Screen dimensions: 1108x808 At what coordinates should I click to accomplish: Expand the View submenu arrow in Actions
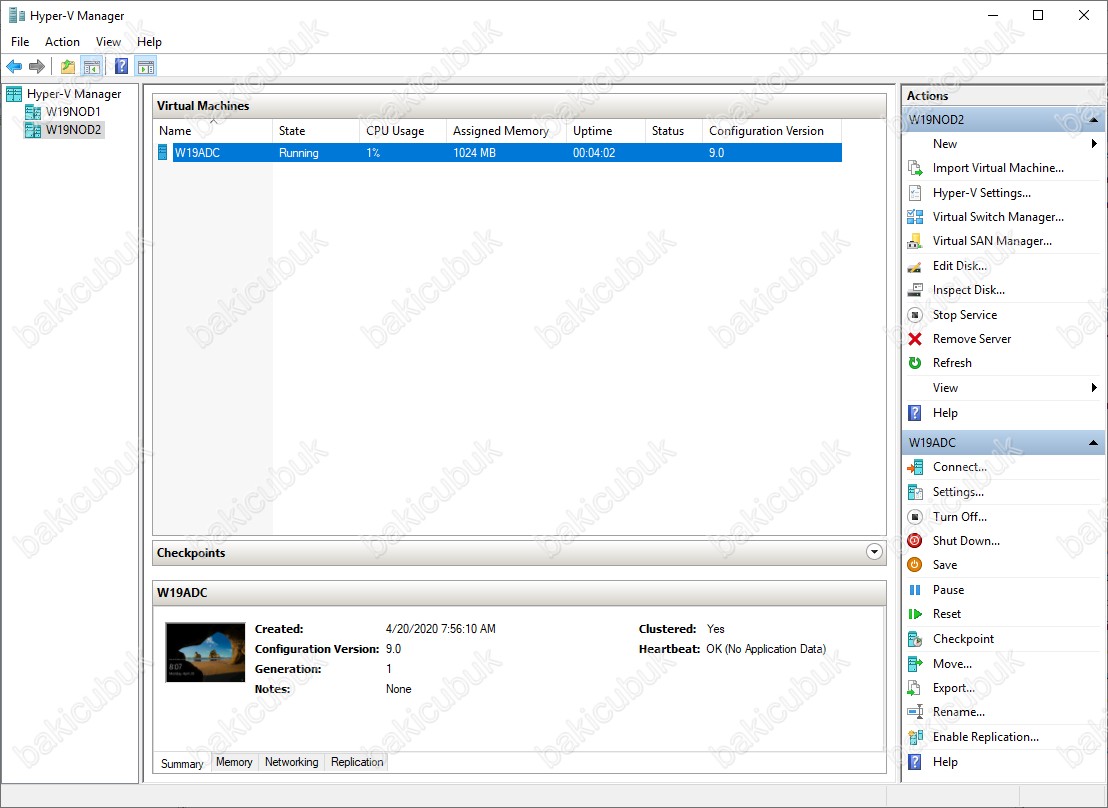pyautogui.click(x=1094, y=387)
